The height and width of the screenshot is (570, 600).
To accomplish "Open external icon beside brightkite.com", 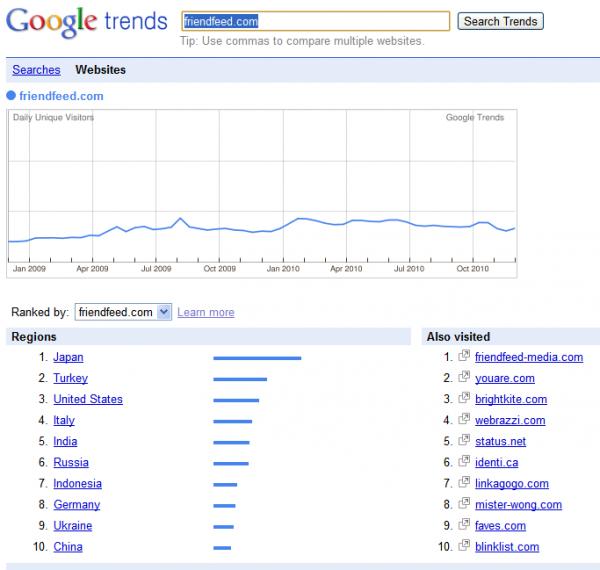I will click(x=464, y=398).
